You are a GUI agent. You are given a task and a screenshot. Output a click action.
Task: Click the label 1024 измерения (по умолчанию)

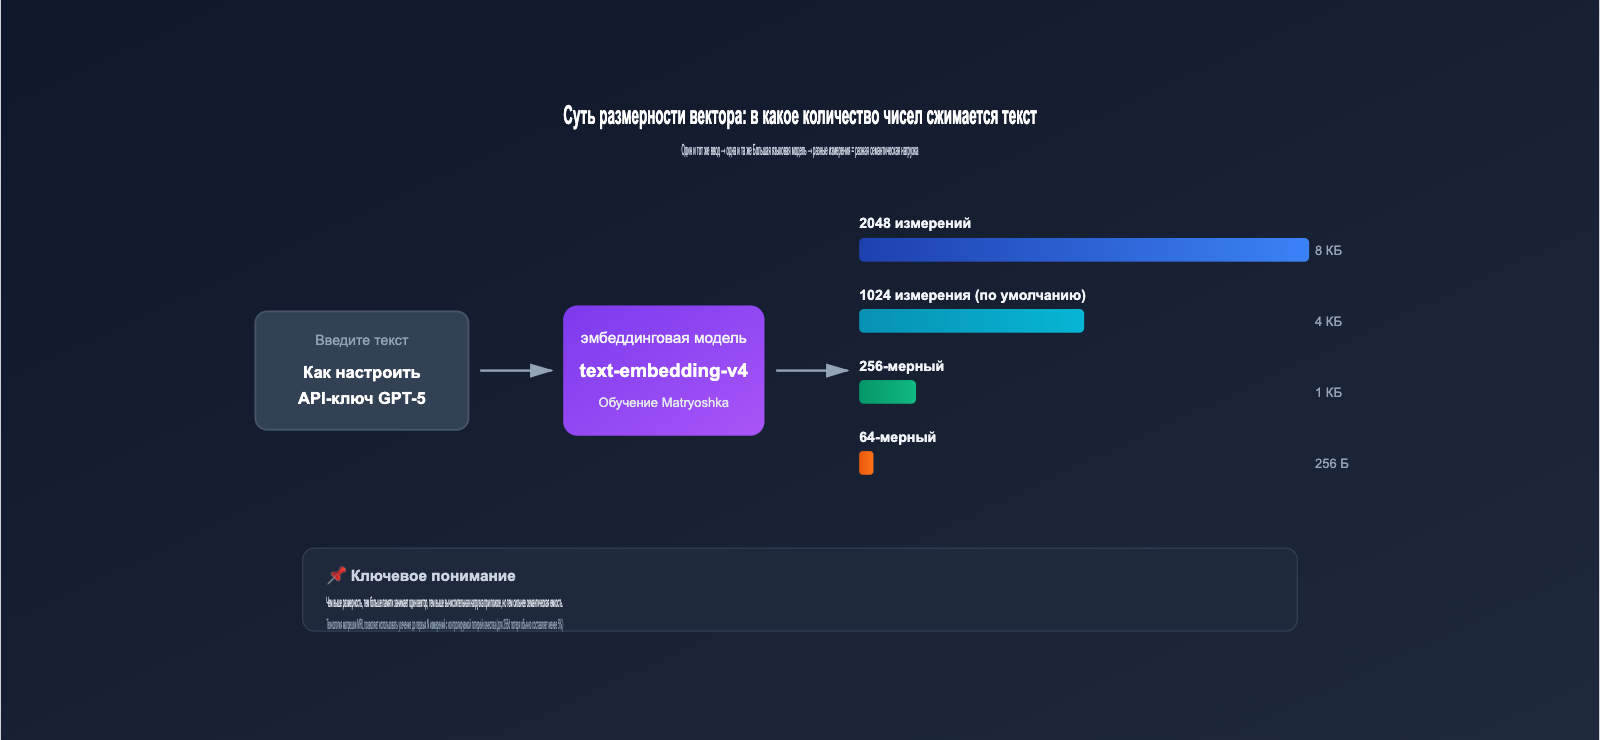(x=972, y=295)
